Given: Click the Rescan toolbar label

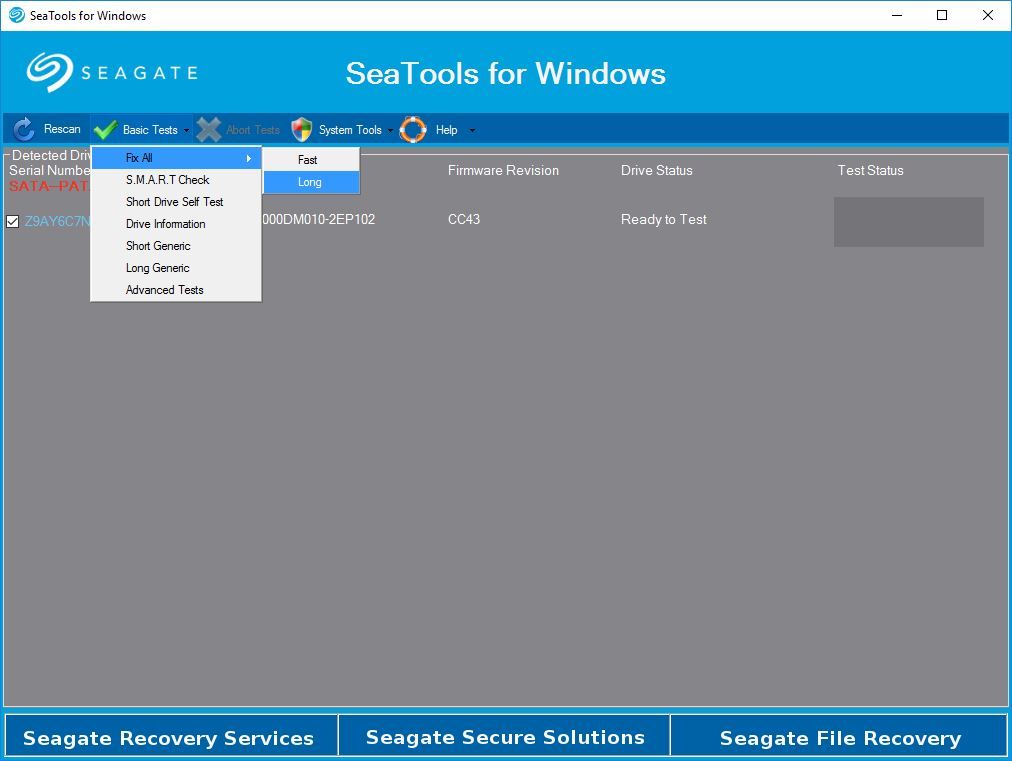Looking at the screenshot, I should pos(62,129).
